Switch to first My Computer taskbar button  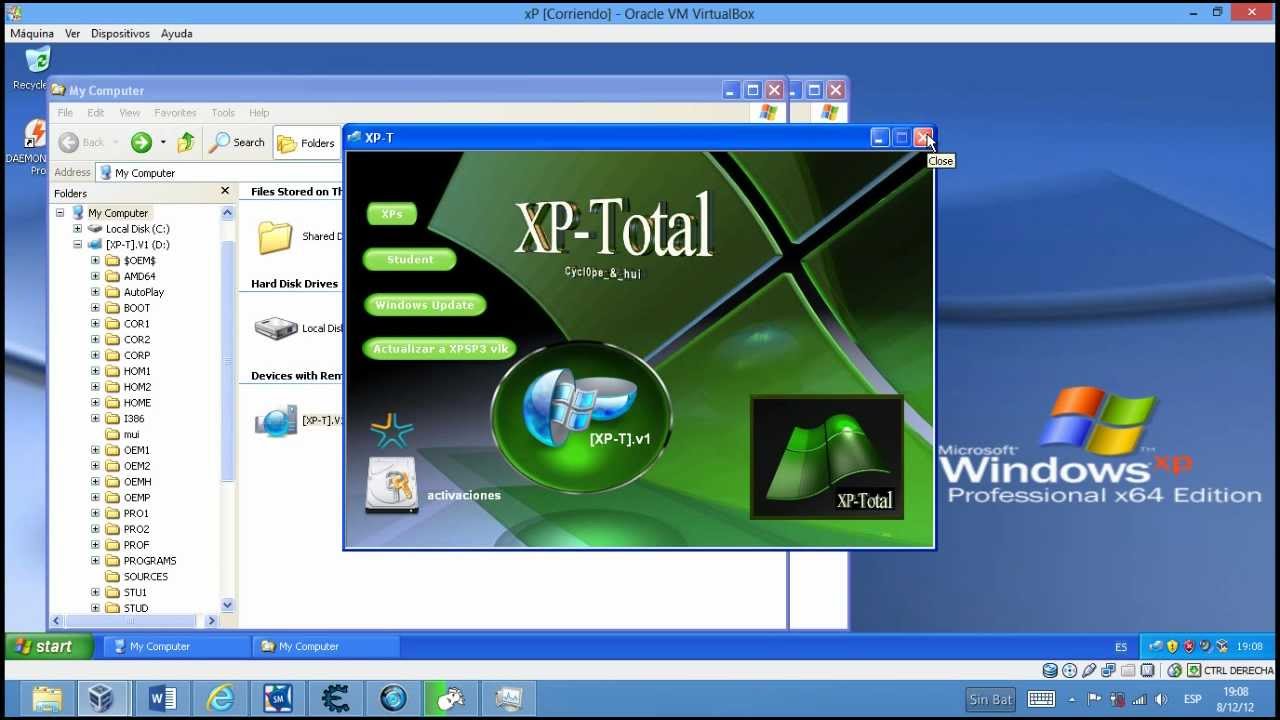pyautogui.click(x=177, y=646)
